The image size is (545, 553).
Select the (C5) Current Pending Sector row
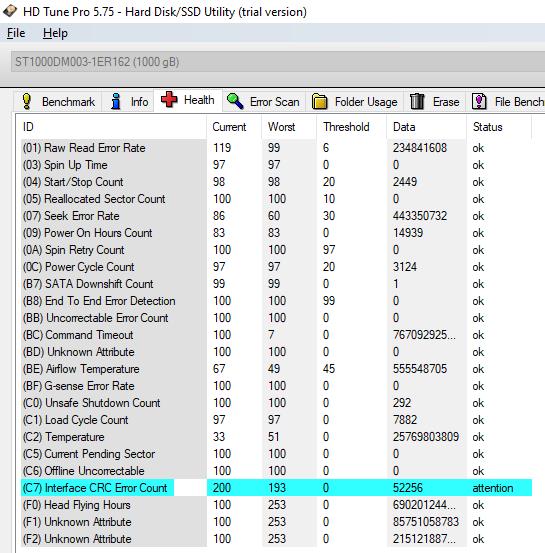tap(277, 454)
